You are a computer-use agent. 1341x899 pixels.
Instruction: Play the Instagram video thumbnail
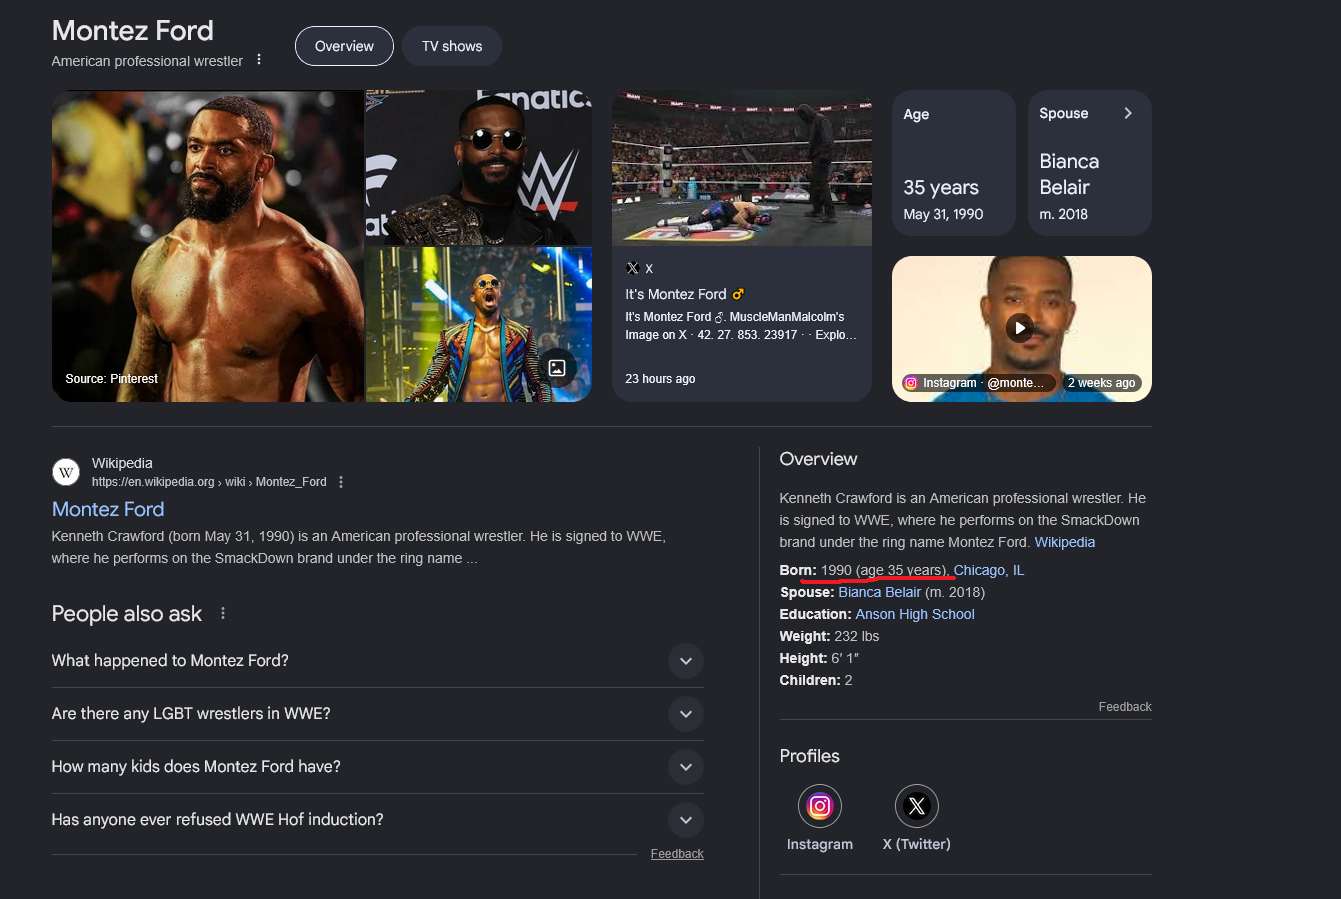click(x=1020, y=328)
